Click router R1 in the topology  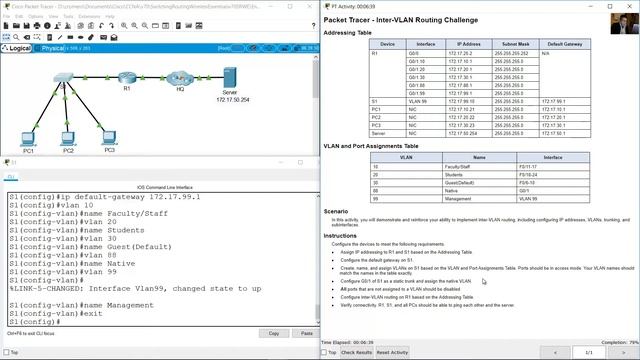(x=127, y=78)
